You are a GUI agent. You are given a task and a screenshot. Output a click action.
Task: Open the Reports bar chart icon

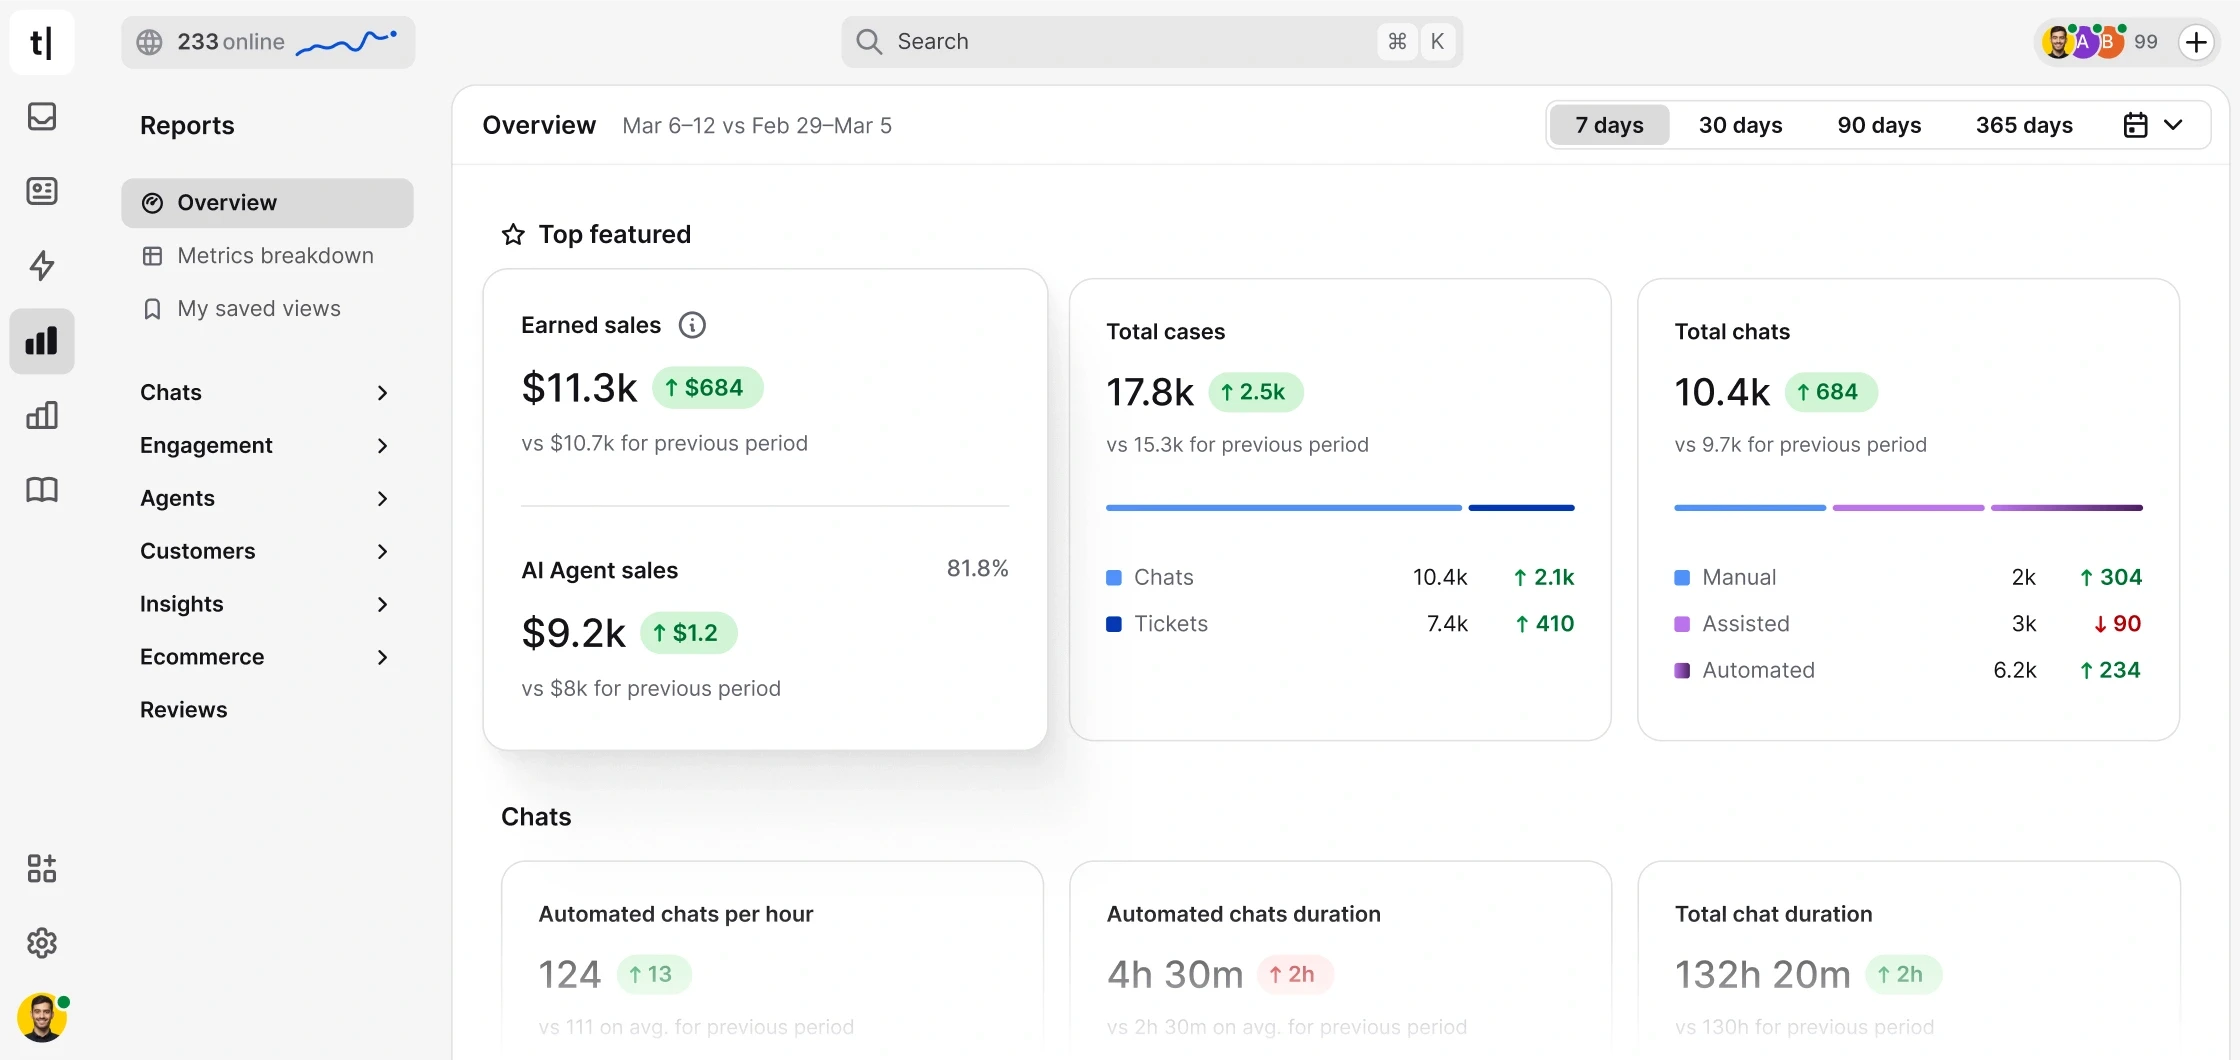click(x=41, y=340)
